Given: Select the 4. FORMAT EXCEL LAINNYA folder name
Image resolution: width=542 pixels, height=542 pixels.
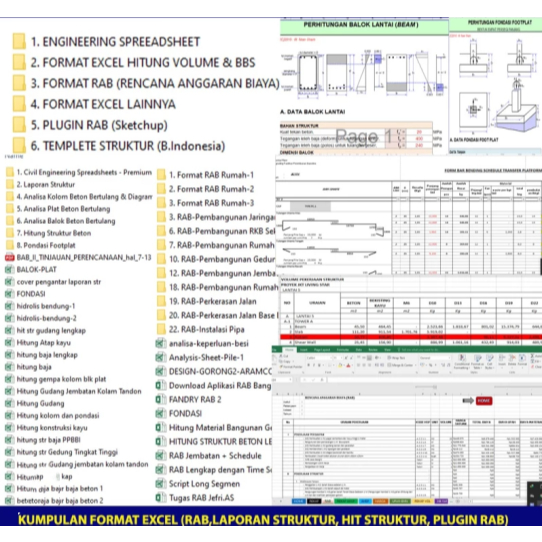Looking at the screenshot, I should pos(103,104).
